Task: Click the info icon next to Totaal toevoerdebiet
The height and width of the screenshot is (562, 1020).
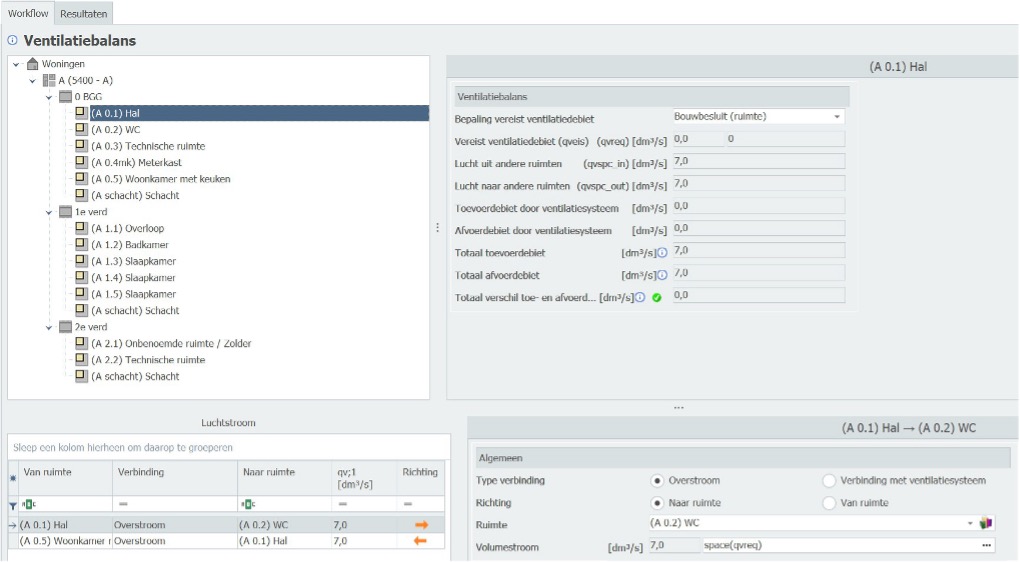Action: [x=662, y=253]
